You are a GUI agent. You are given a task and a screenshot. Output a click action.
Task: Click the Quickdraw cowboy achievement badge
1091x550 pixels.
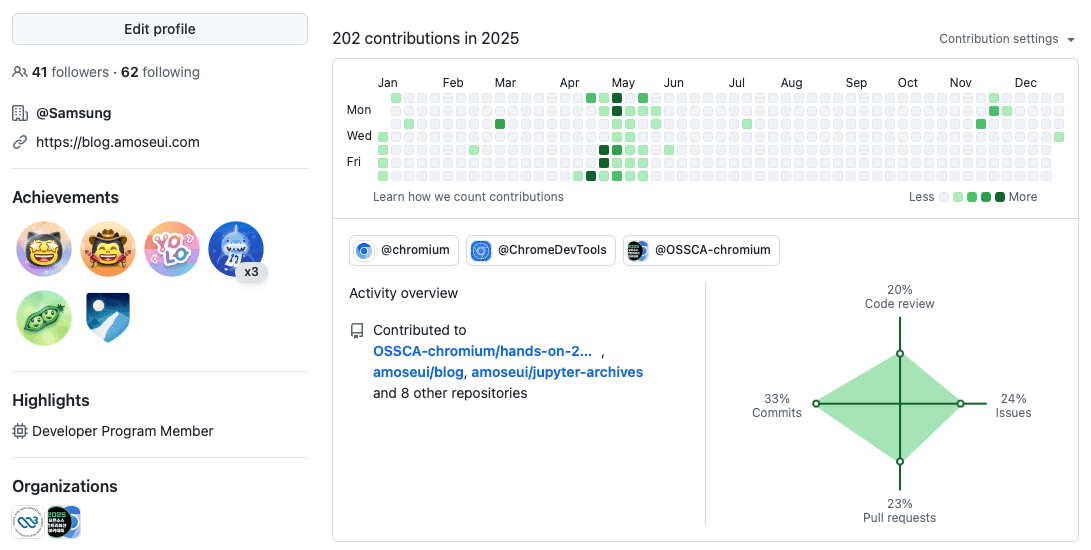coord(108,249)
